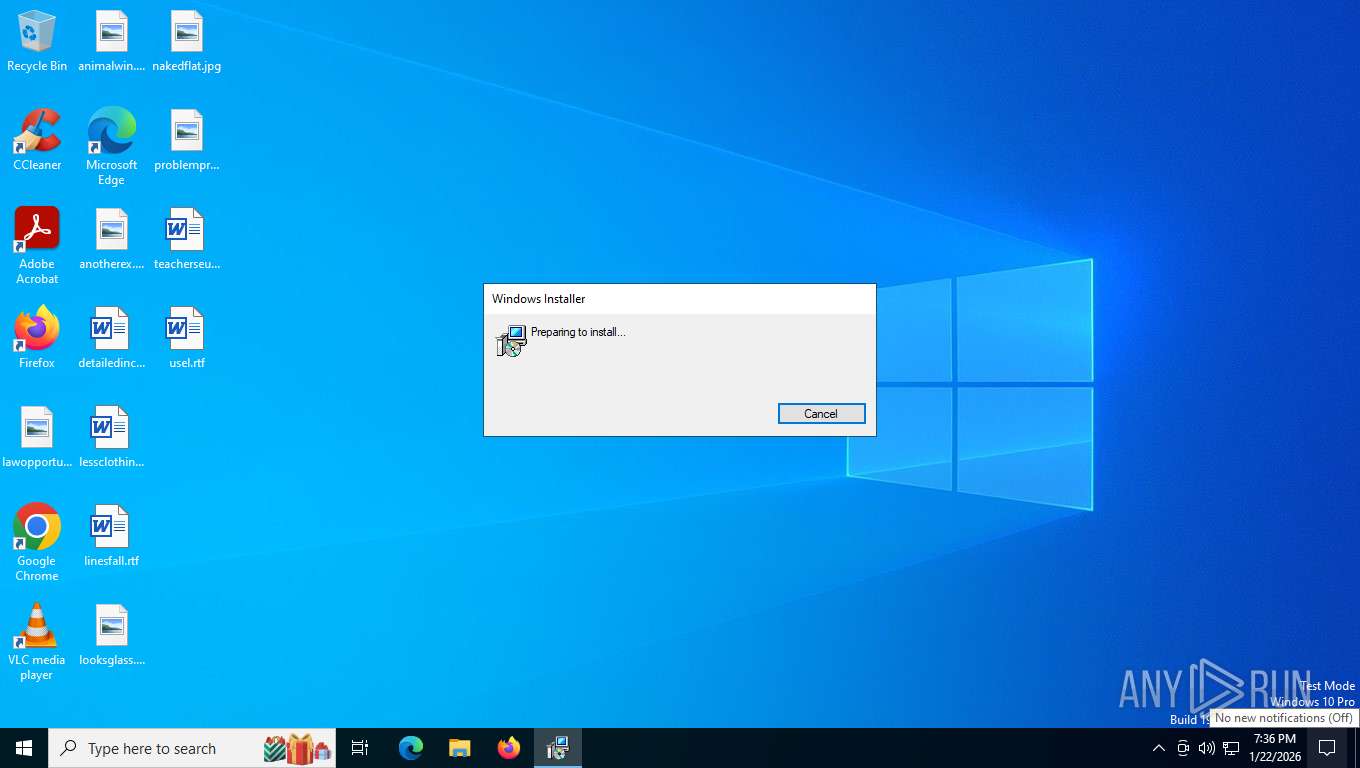Image resolution: width=1360 pixels, height=768 pixels.
Task: Open the Microsoft Edge desktop shortcut
Action: click(x=112, y=147)
